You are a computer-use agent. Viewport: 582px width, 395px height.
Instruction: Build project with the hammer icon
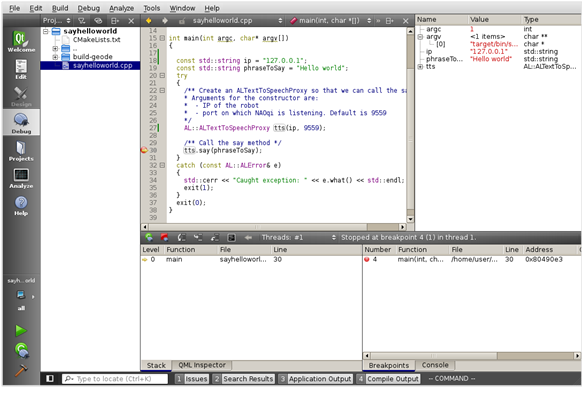click(x=21, y=370)
